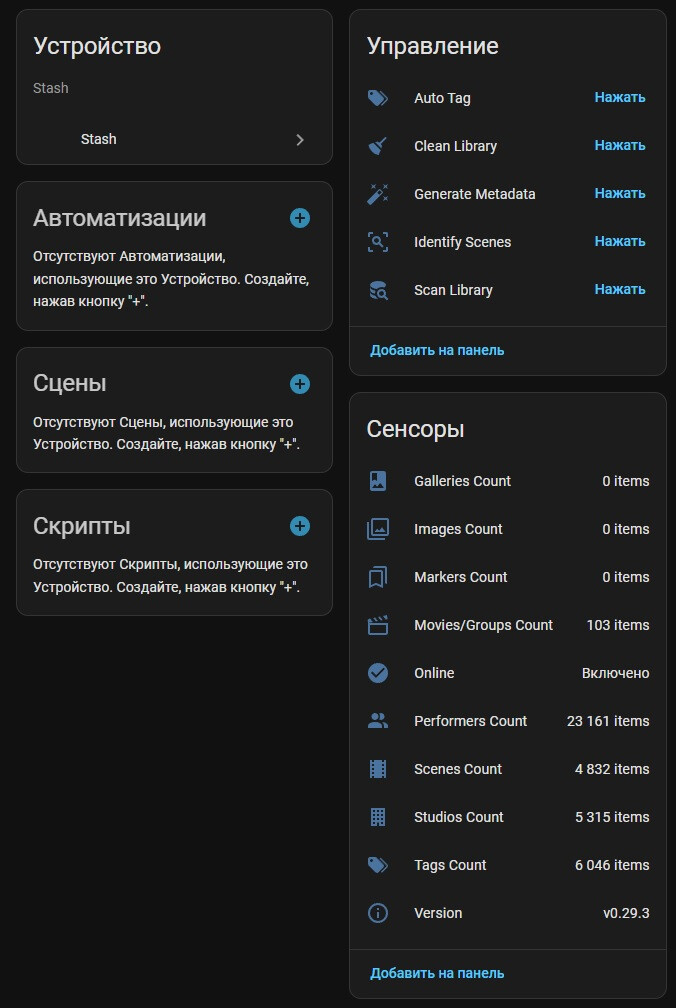Click the Online status checkmark icon

377,673
